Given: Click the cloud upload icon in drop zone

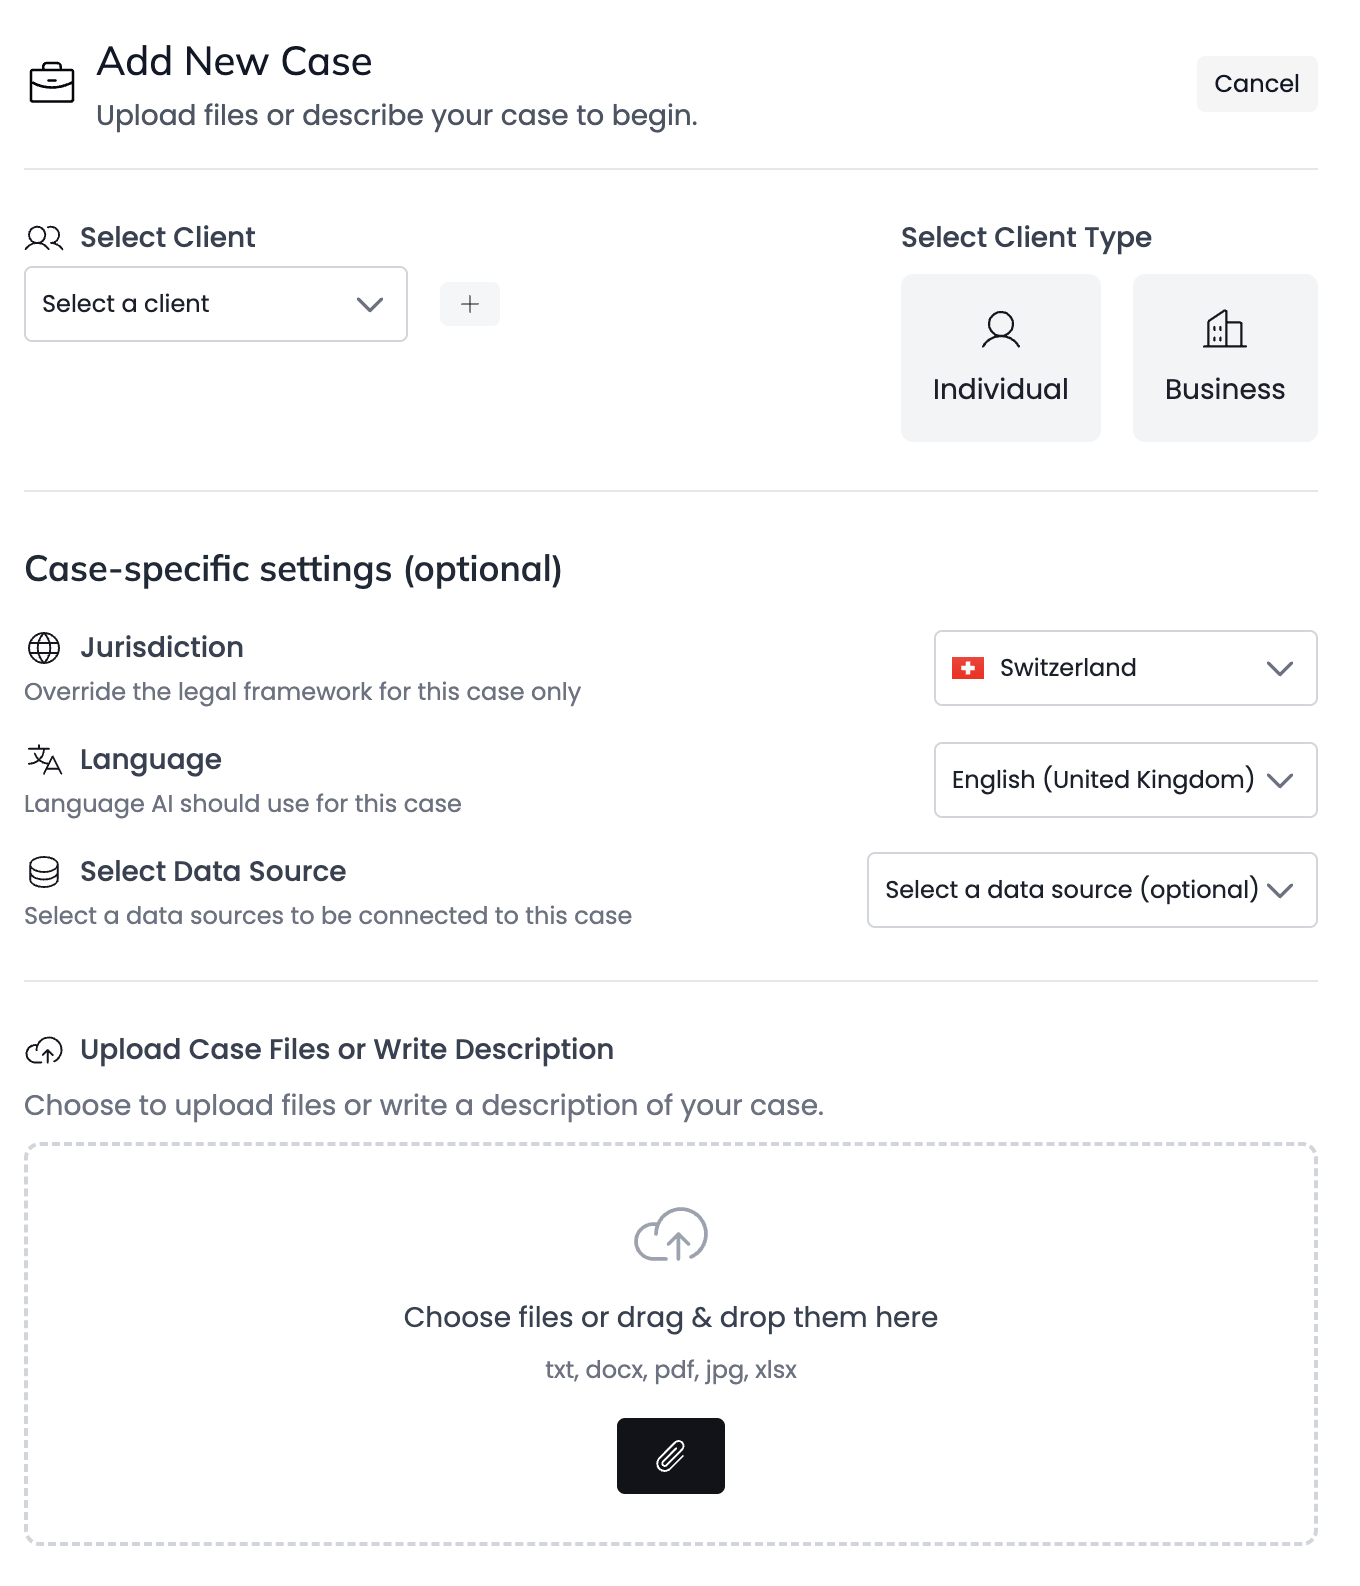Looking at the screenshot, I should click(671, 1235).
